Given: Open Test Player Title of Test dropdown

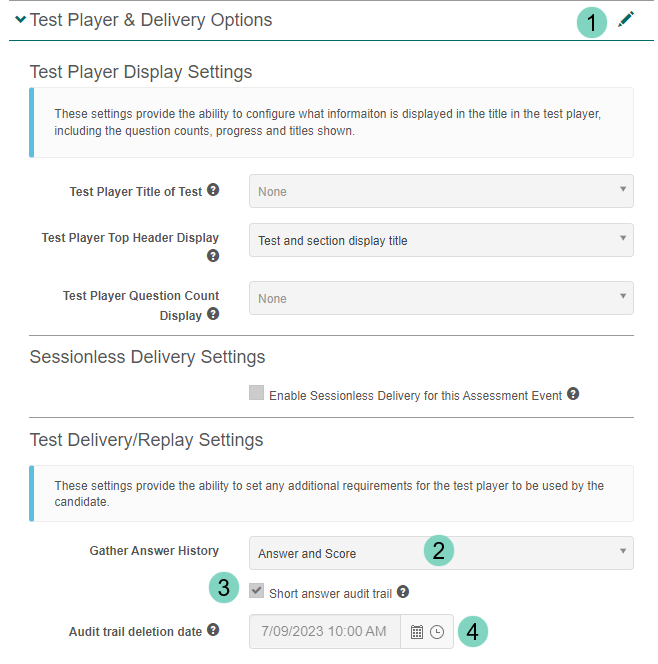Looking at the screenshot, I should pyautogui.click(x=441, y=191).
